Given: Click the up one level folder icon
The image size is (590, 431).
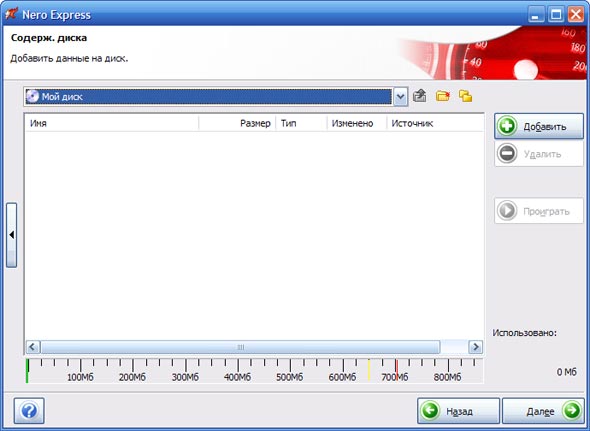Looking at the screenshot, I should pyautogui.click(x=420, y=96).
